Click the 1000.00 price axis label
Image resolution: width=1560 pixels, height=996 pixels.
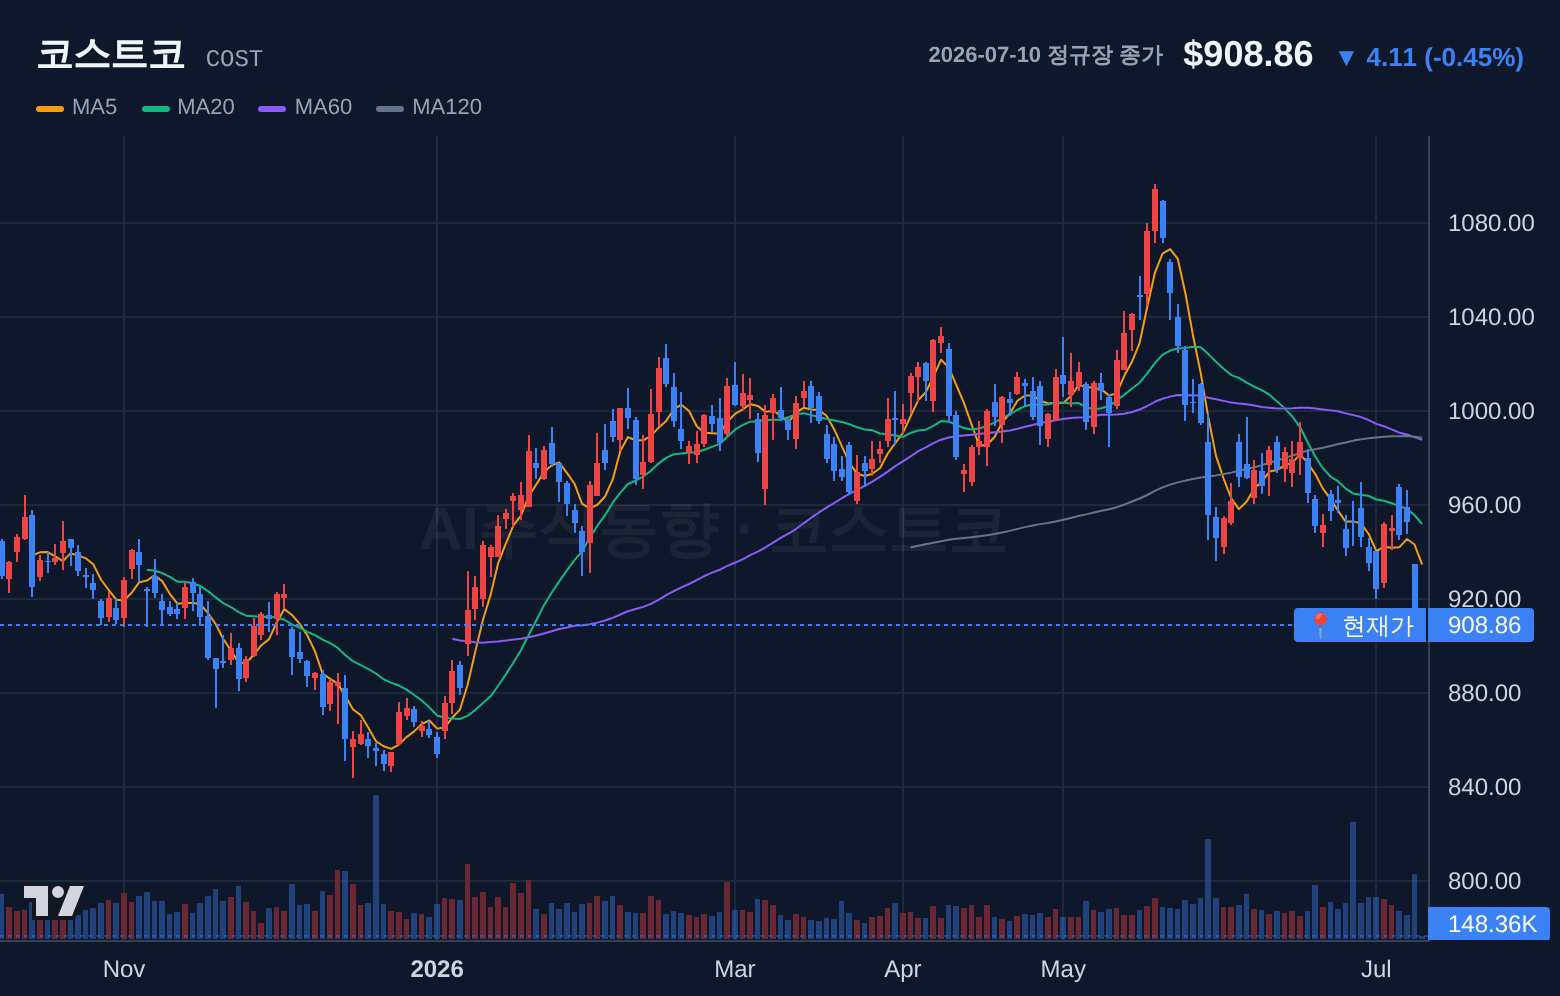1491,411
